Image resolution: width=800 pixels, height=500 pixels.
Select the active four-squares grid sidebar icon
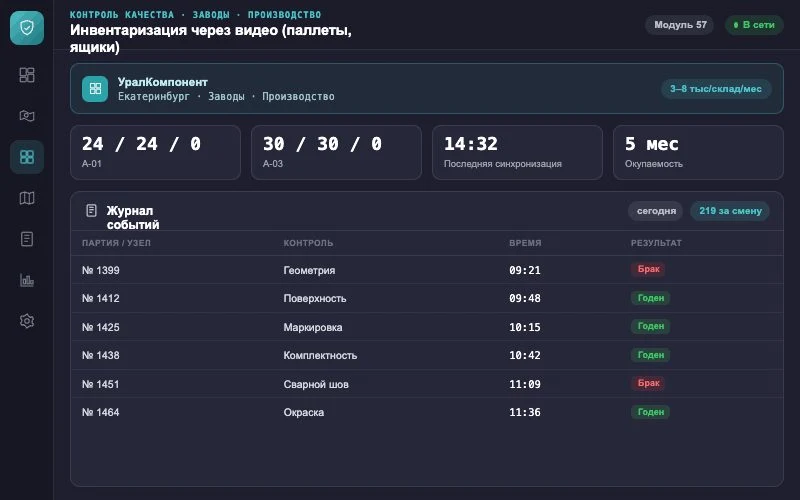(27, 157)
